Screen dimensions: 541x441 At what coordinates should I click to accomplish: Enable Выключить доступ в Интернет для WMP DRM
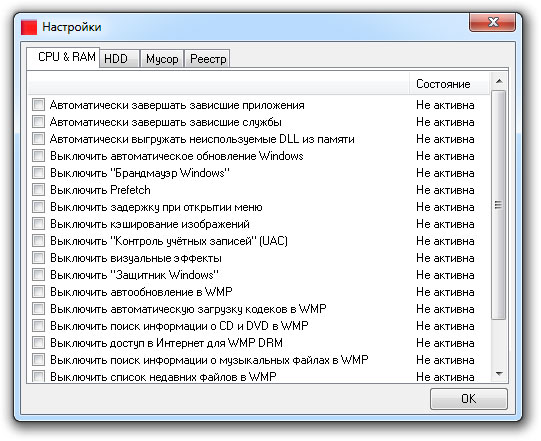(x=38, y=342)
